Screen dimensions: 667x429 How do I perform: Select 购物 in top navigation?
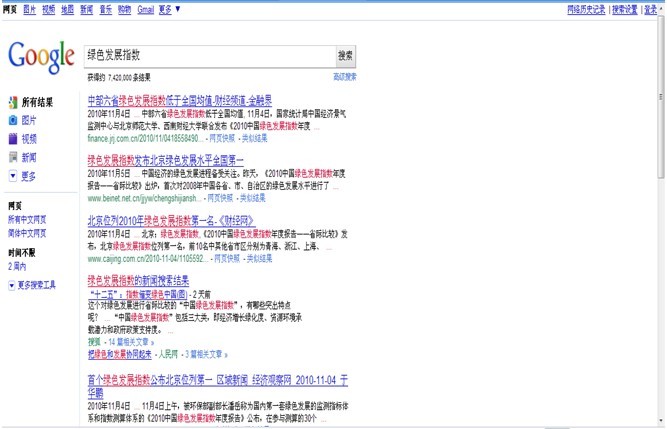124,9
